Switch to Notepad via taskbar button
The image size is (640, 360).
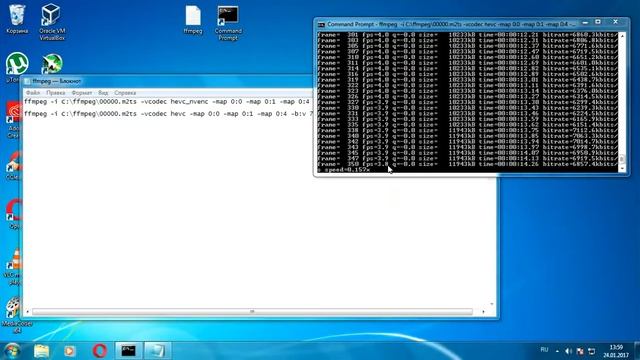(x=157, y=351)
